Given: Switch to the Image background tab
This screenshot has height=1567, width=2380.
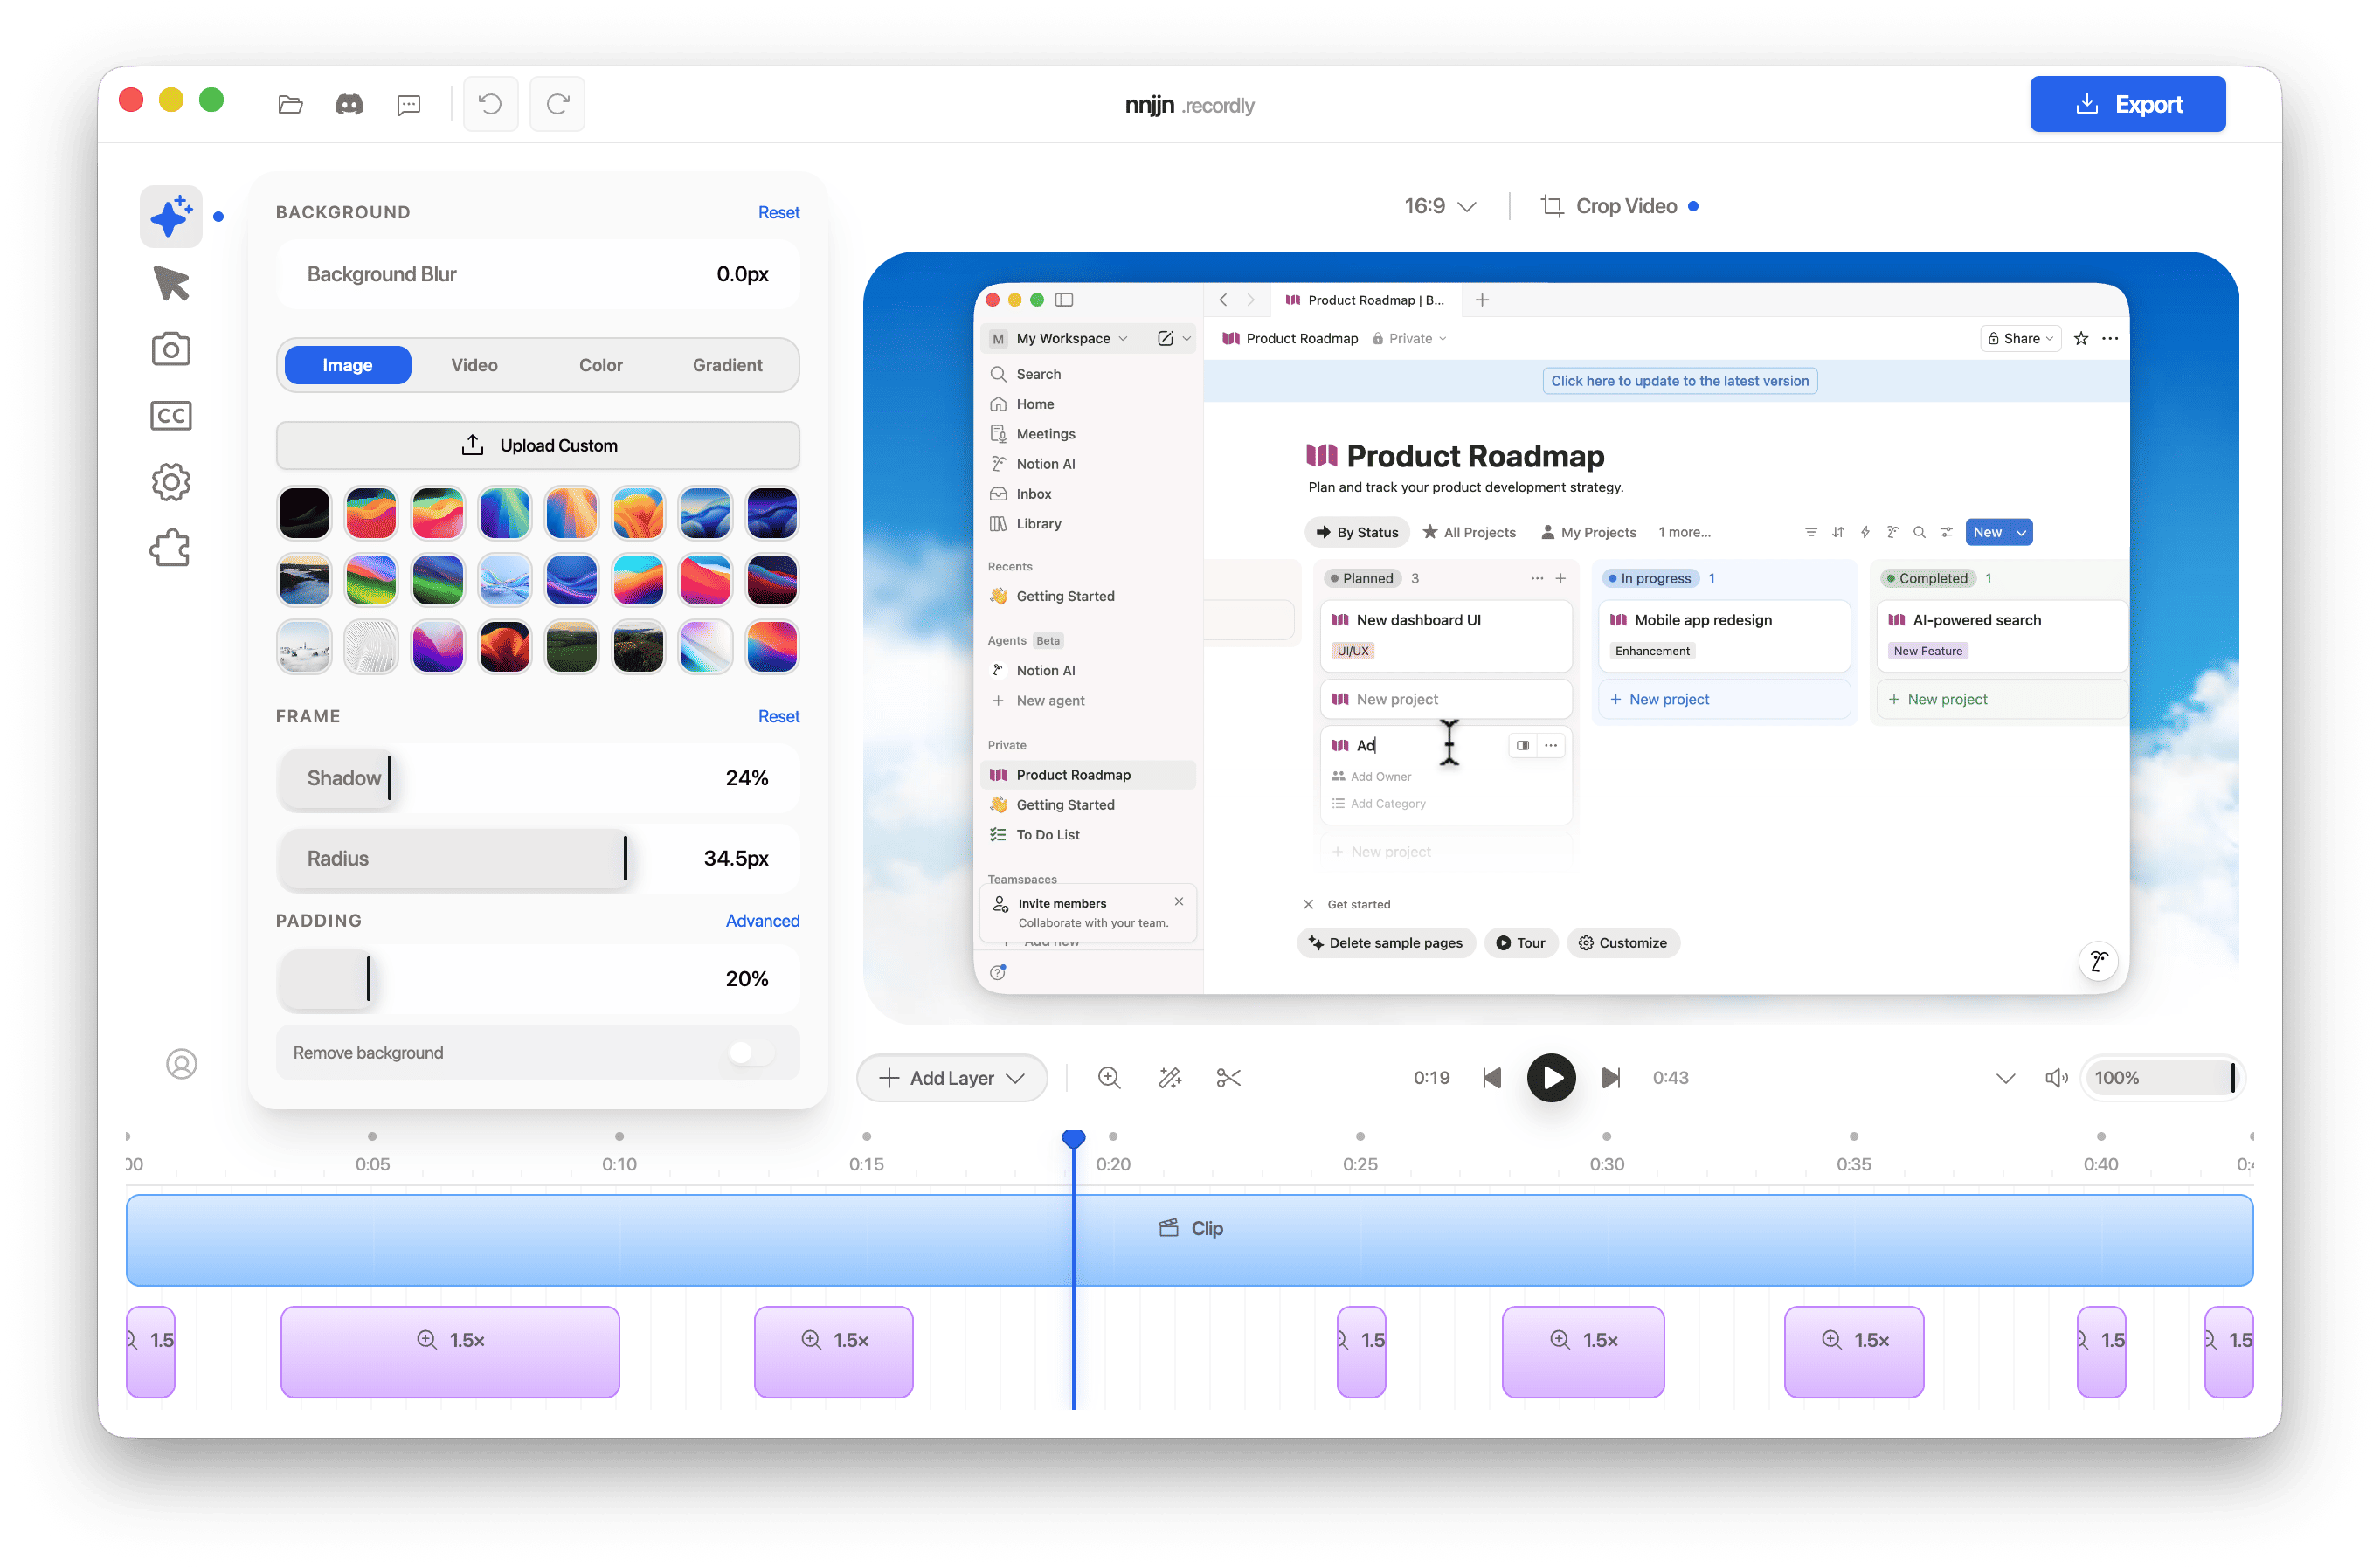Looking at the screenshot, I should point(347,365).
